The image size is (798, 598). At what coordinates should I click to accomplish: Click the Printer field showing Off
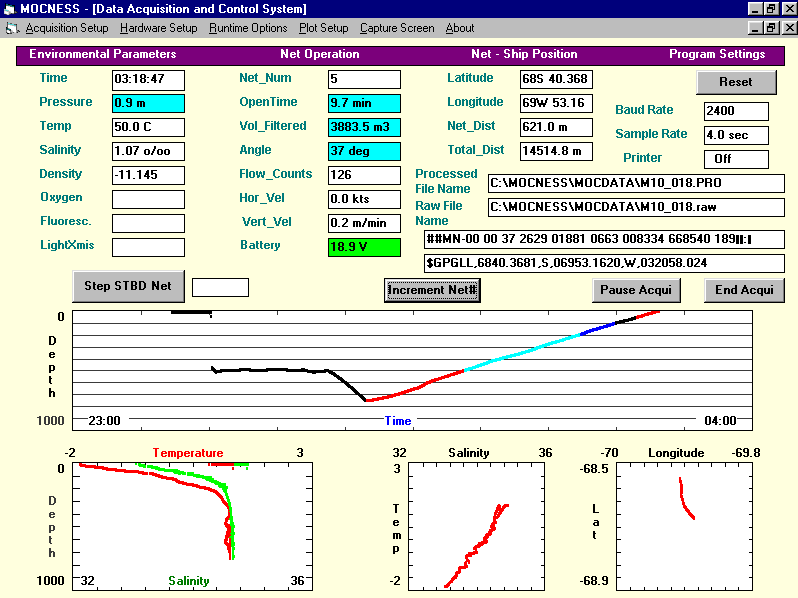736,159
